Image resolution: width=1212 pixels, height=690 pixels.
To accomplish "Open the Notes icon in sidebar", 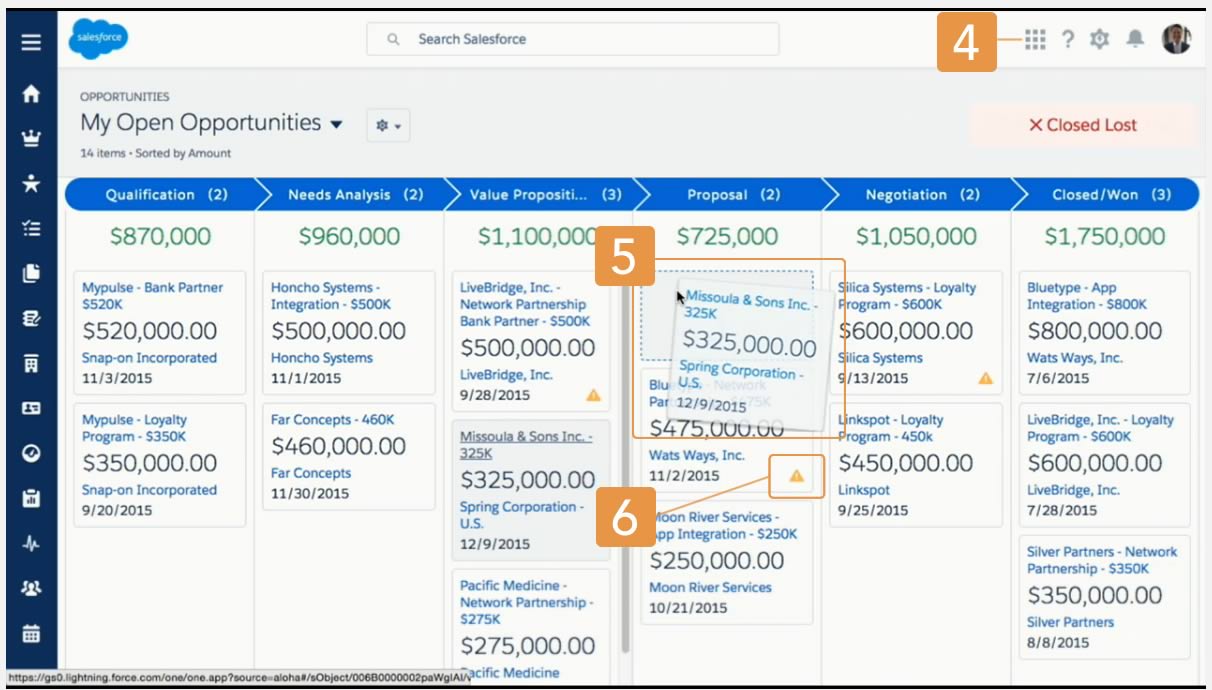I will pos(31,318).
